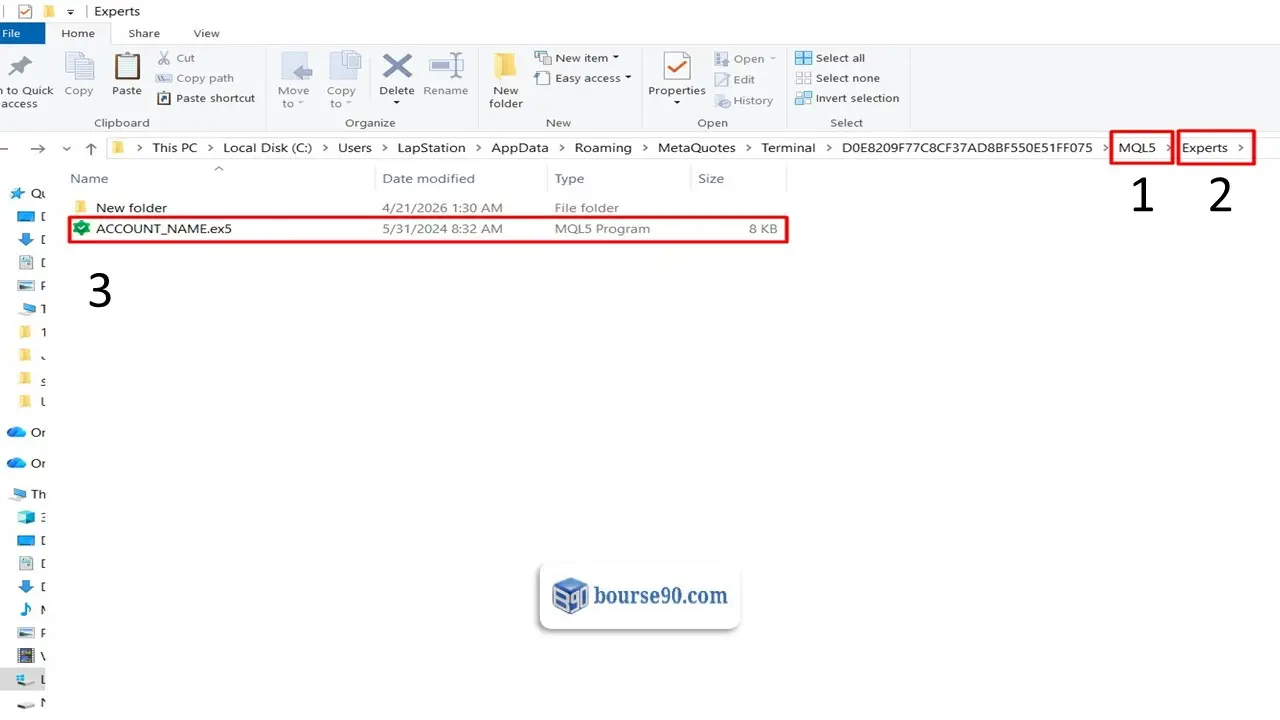Click the Copy icon in the ribbon

pos(79,67)
